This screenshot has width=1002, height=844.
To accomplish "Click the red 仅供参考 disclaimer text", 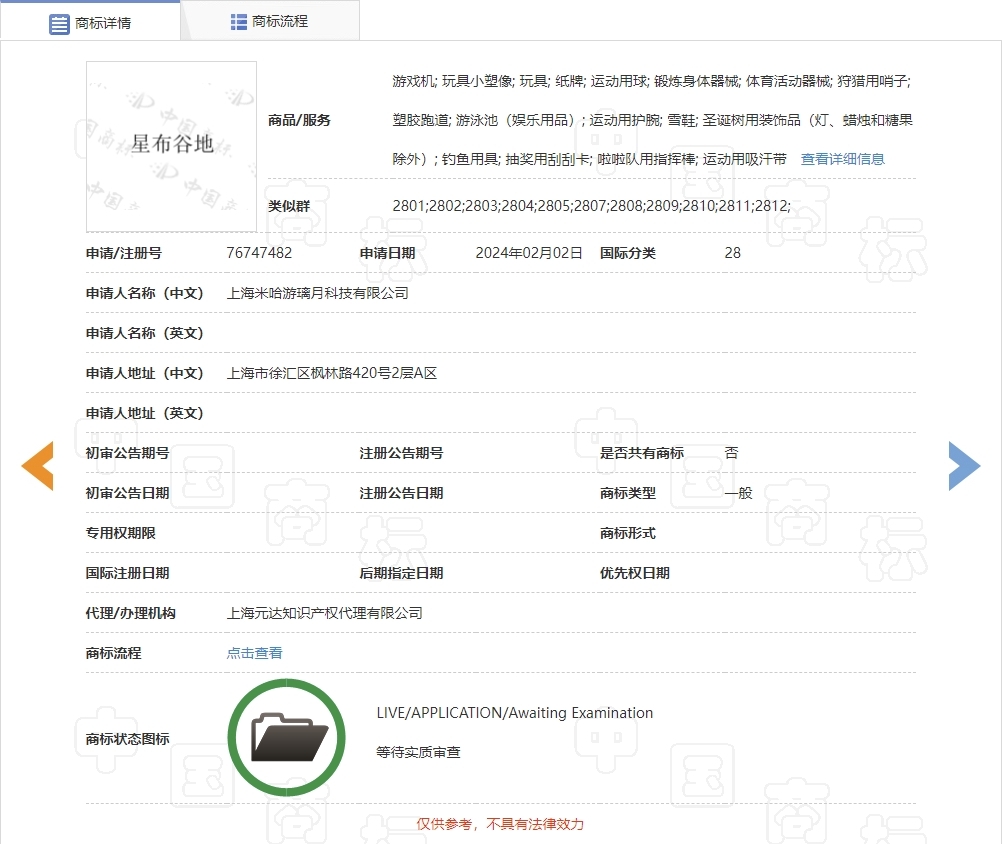I will tap(500, 824).
